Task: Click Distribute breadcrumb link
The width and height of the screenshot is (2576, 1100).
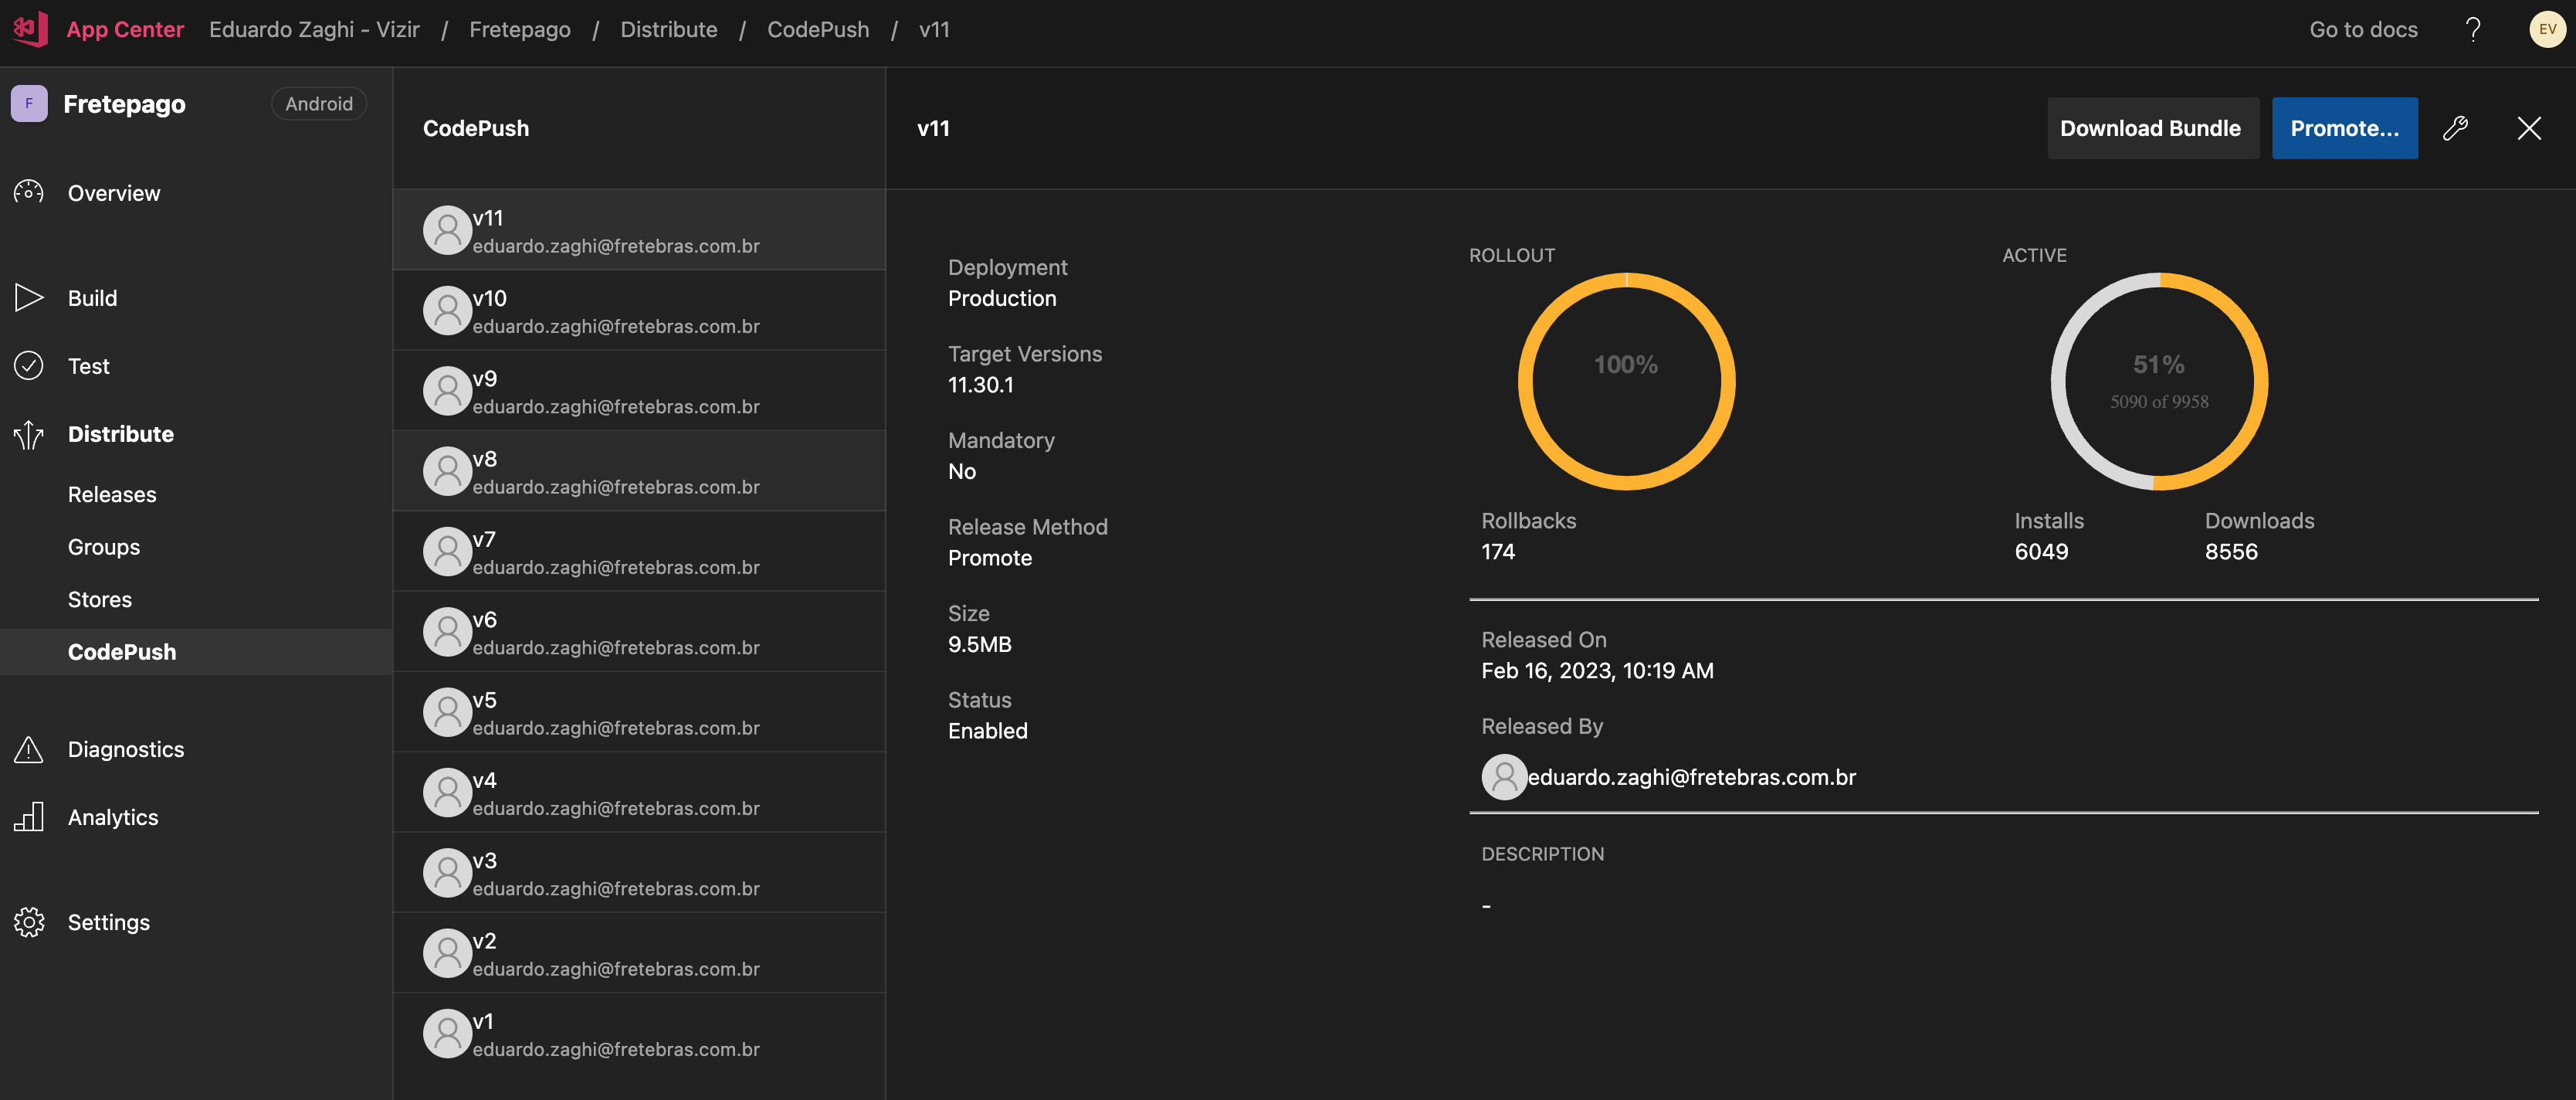Action: [x=669, y=29]
